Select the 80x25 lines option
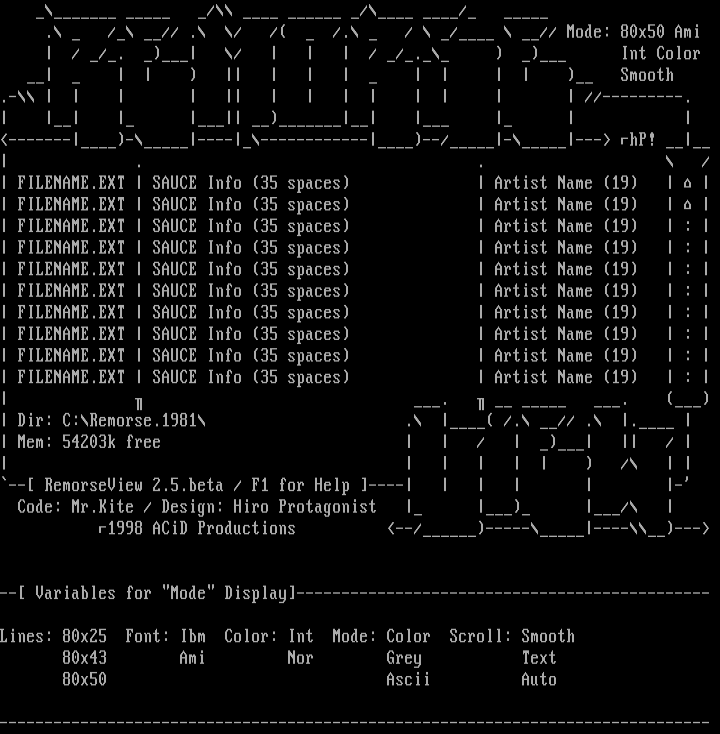The height and width of the screenshot is (734, 720). point(84,637)
